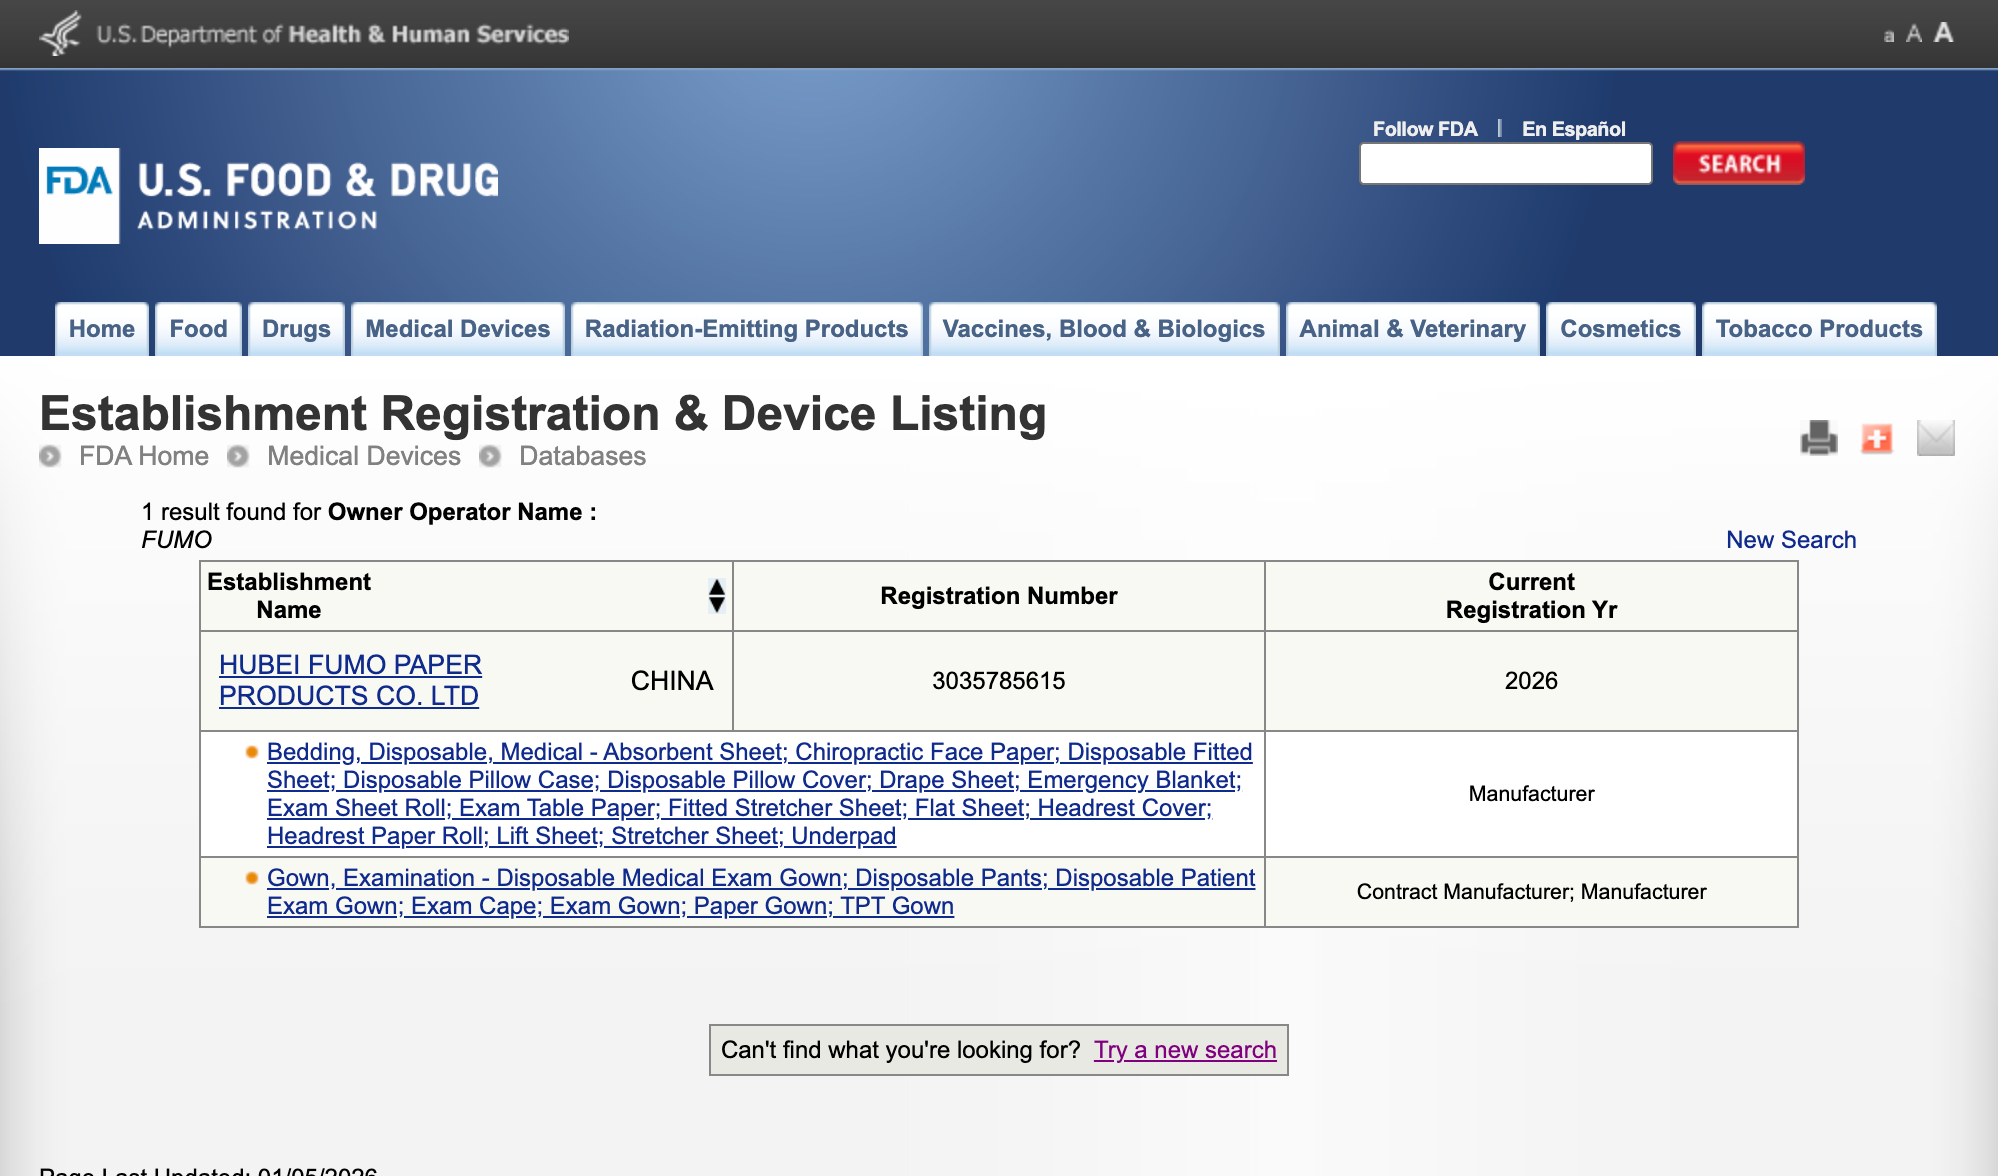Click the Current Registration Yr header
Screen dimensions: 1998x1176
click(x=1531, y=596)
